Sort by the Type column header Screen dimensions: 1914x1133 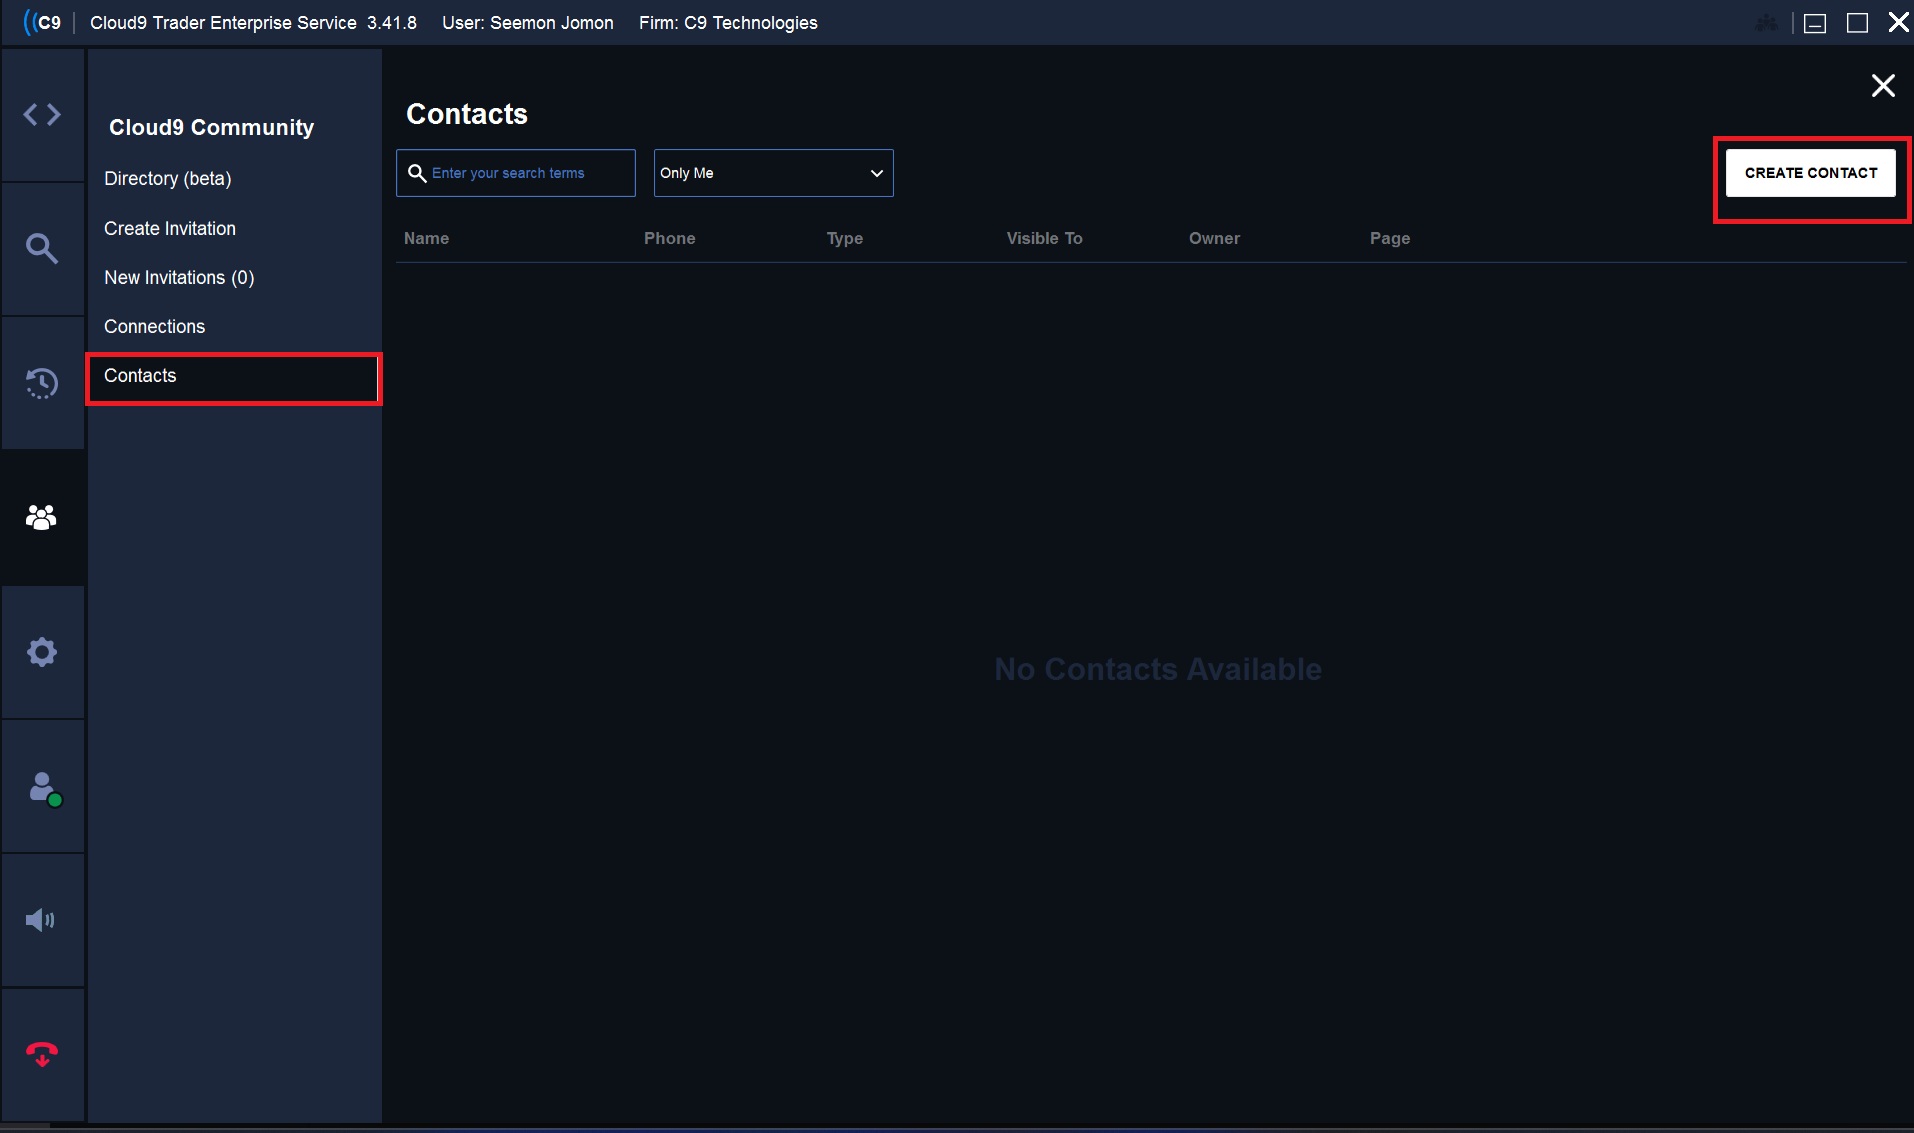click(844, 238)
